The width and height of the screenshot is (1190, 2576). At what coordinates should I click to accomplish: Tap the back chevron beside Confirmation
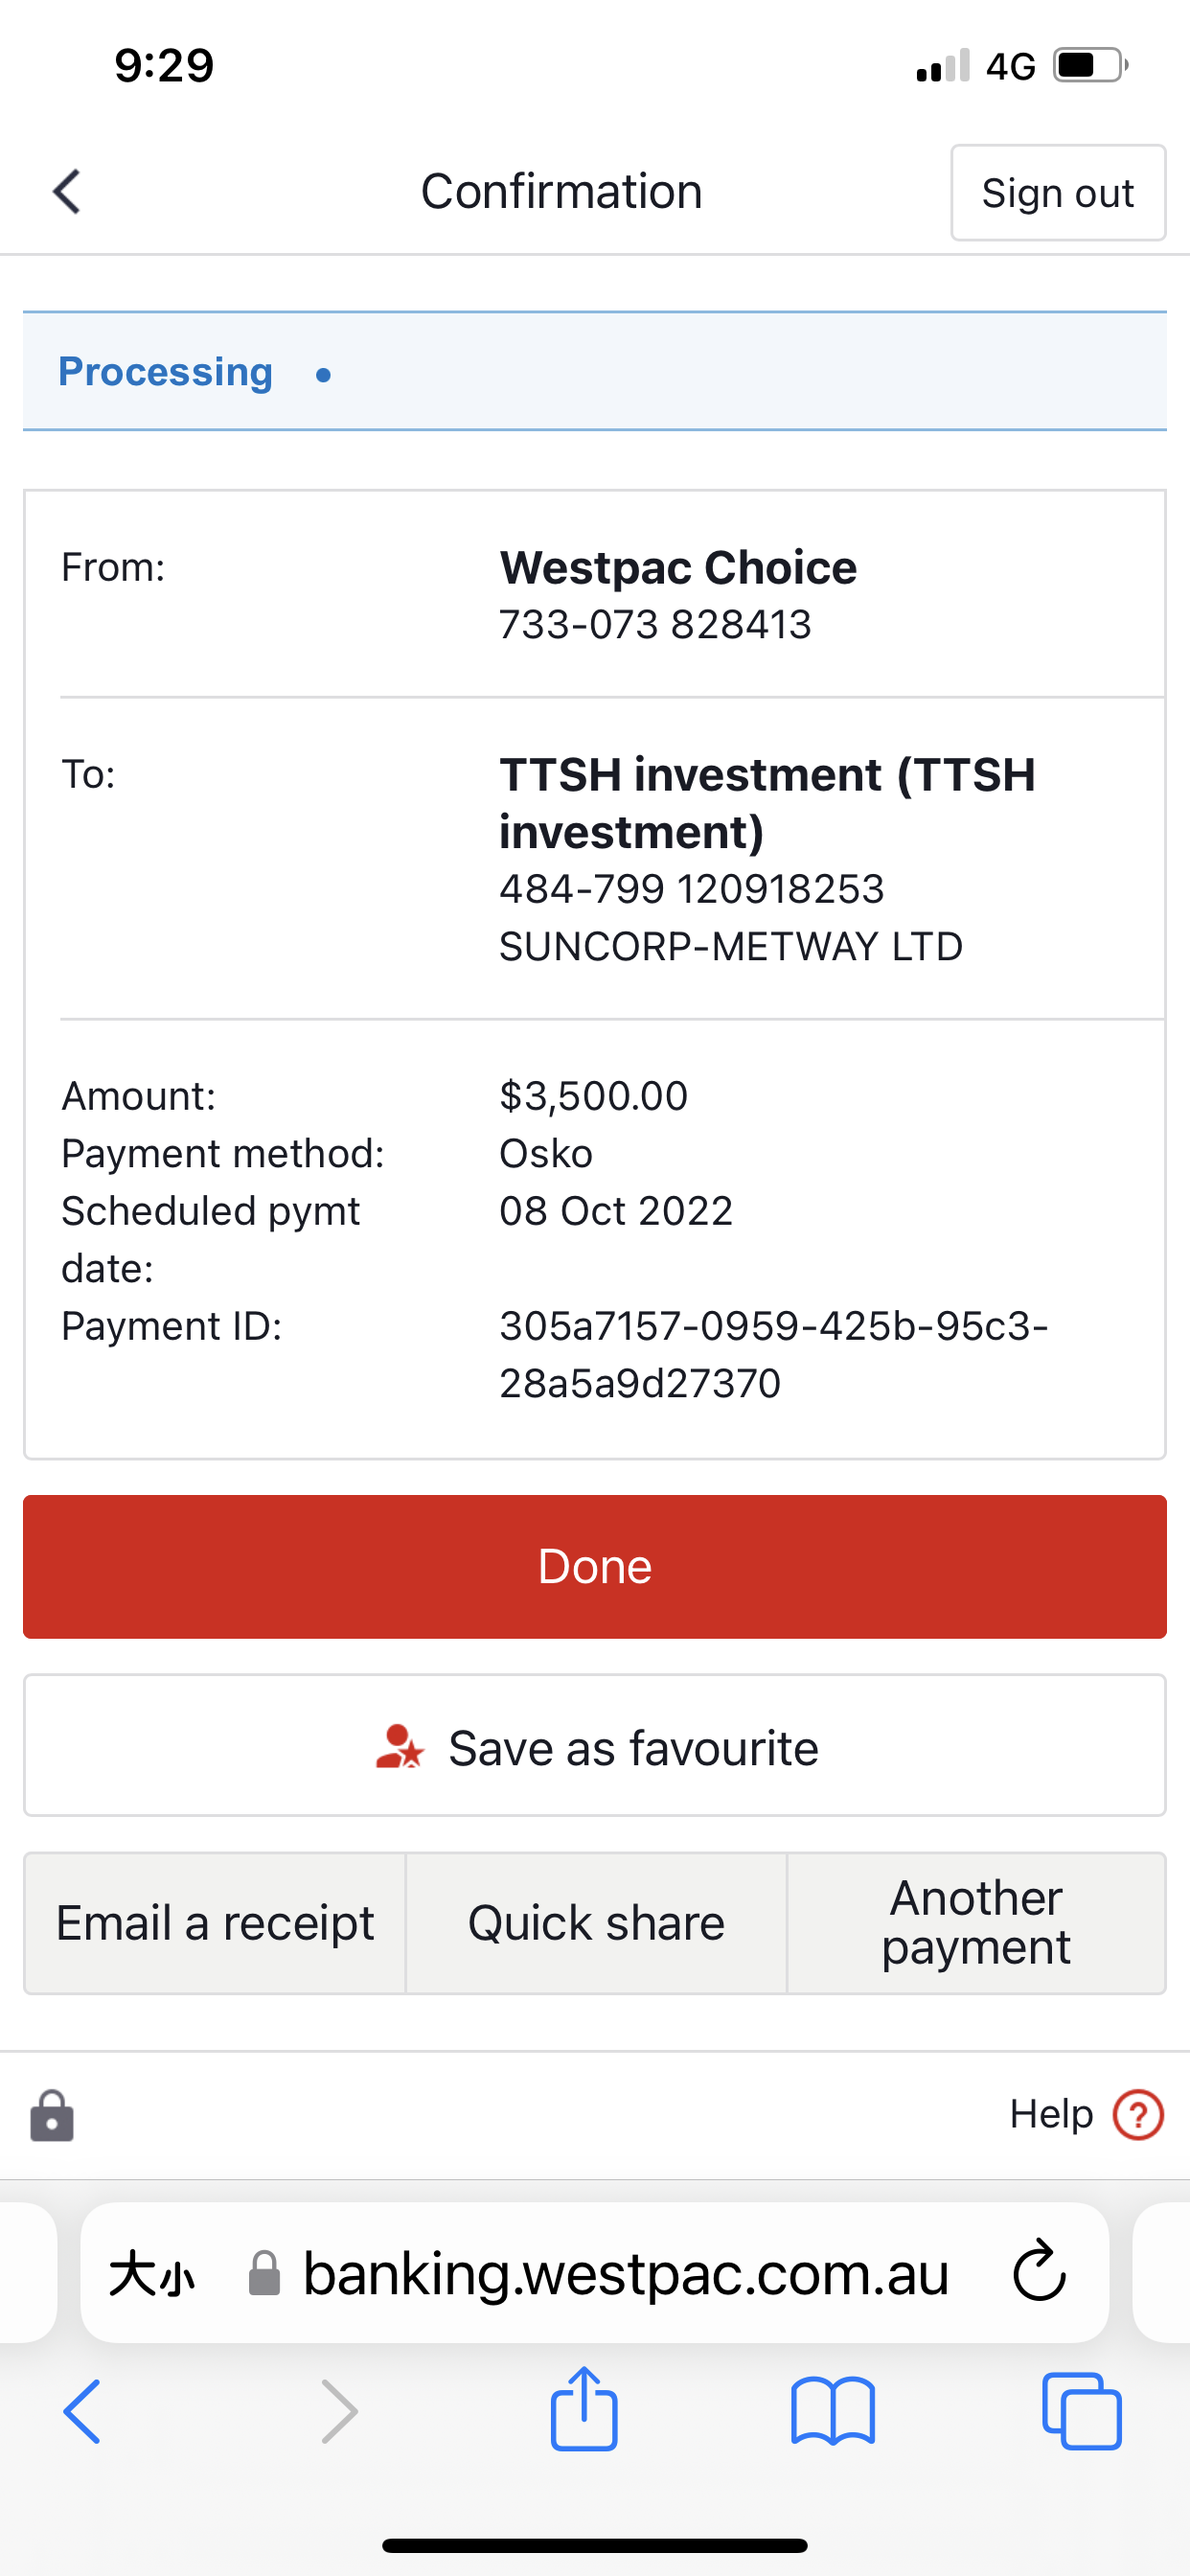(x=67, y=191)
